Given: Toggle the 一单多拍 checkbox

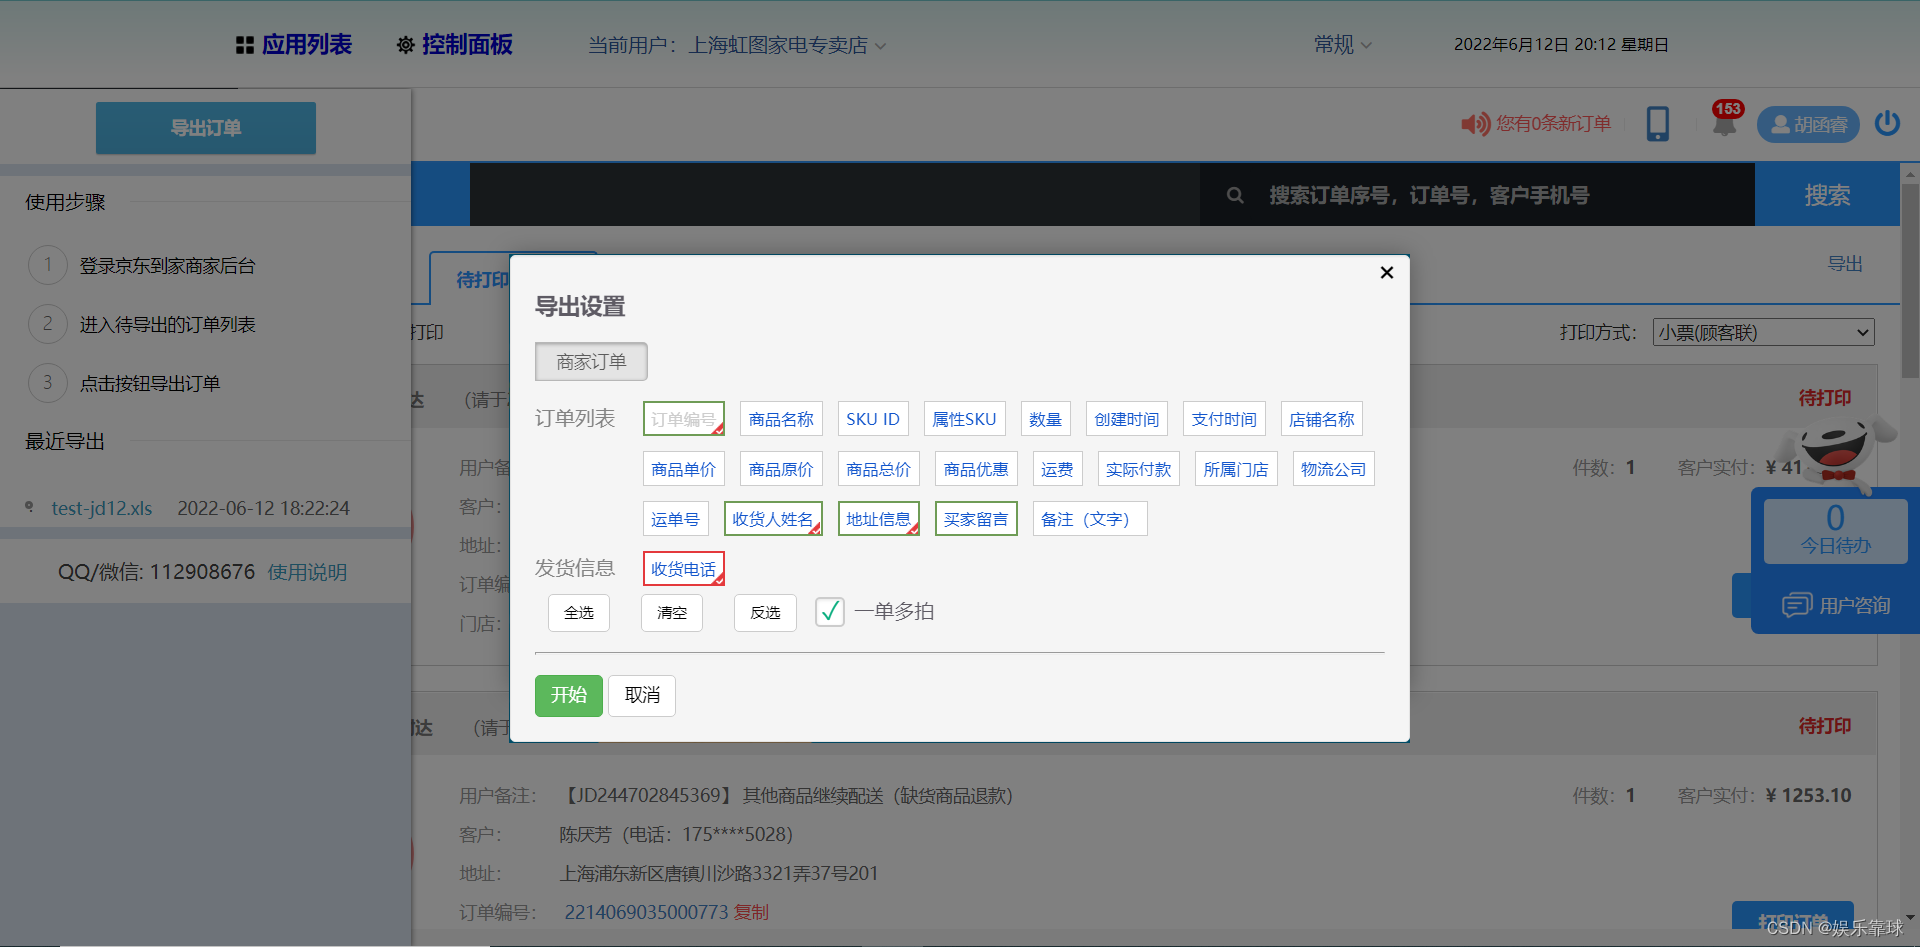Looking at the screenshot, I should (x=829, y=612).
